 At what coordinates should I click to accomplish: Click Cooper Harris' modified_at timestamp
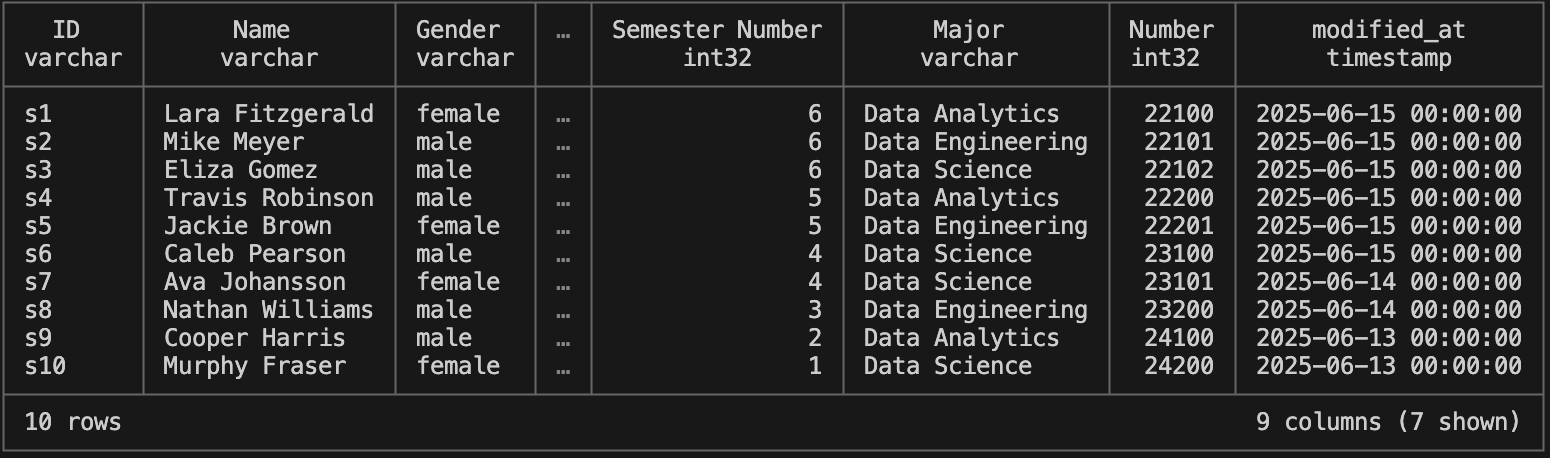point(1388,338)
